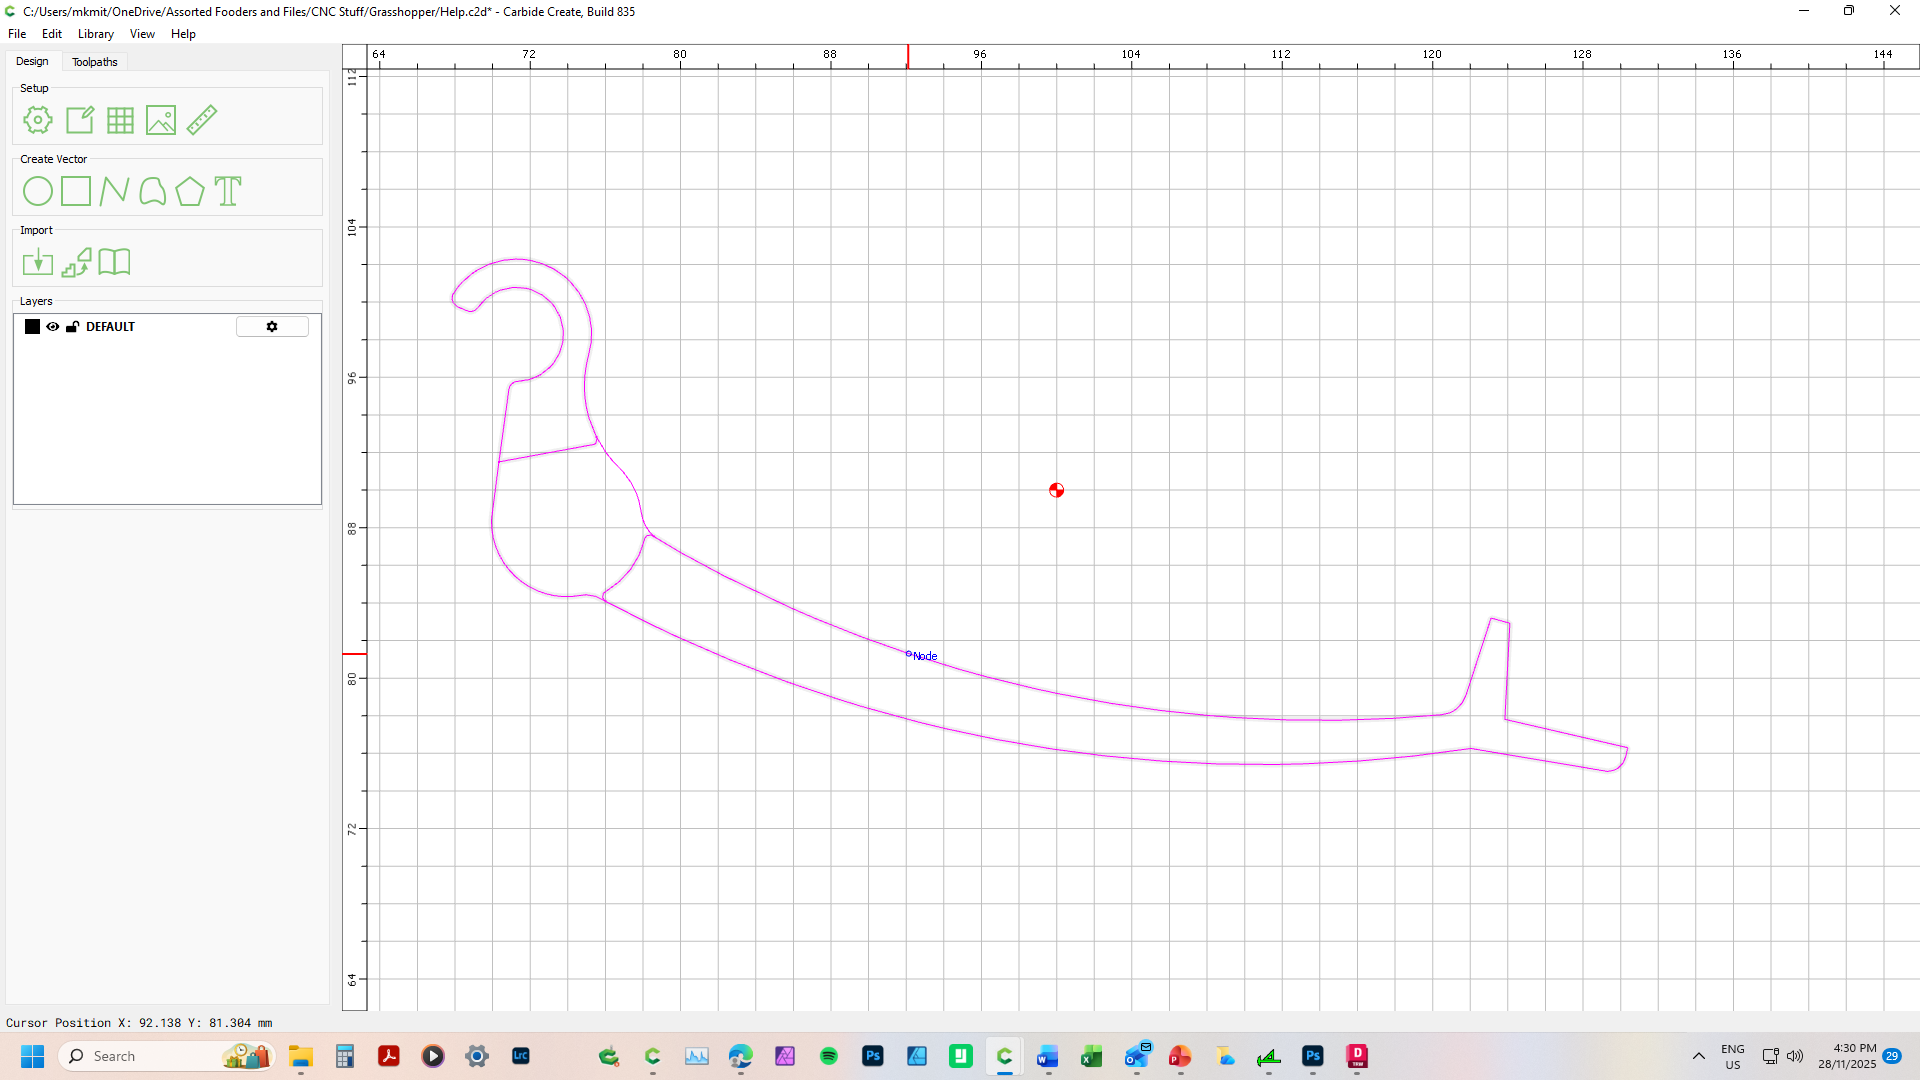
Task: Select the Polyline tool
Action: tap(114, 191)
